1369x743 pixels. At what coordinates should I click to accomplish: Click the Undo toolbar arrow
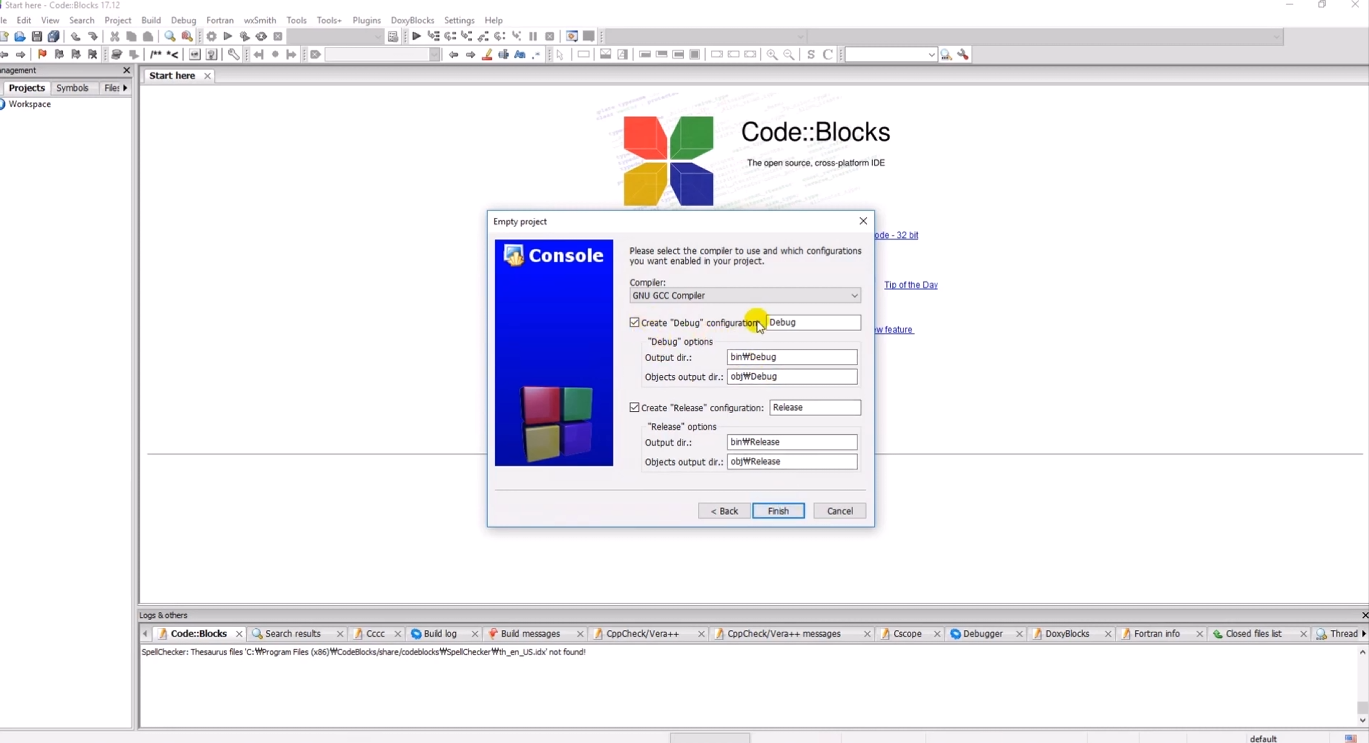pyautogui.click(x=76, y=37)
